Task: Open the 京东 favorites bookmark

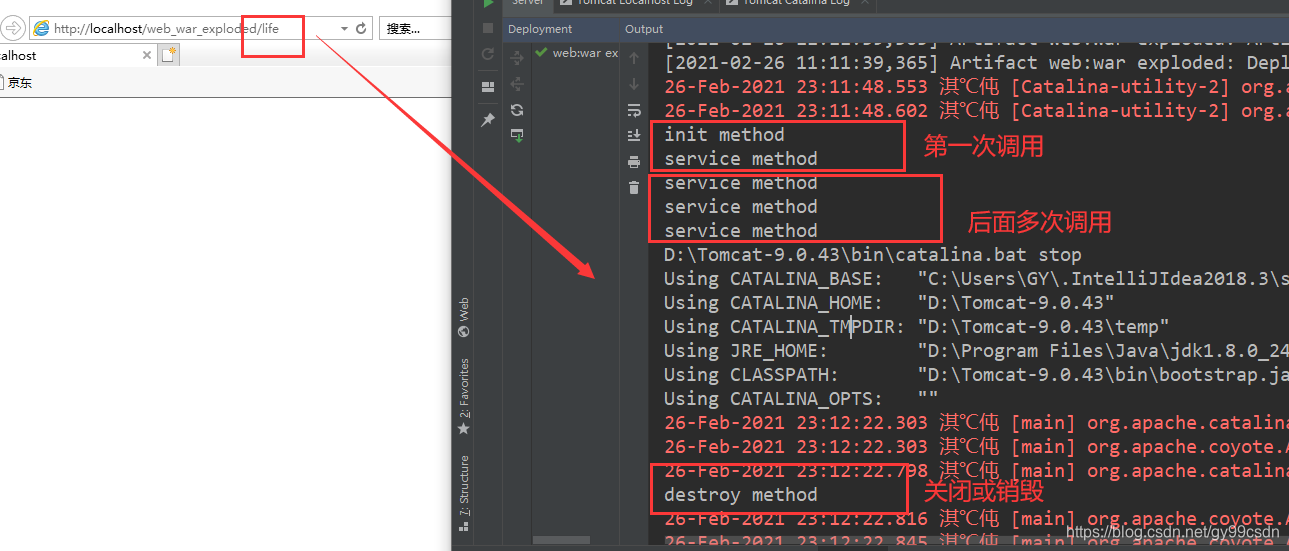Action: pyautogui.click(x=16, y=83)
